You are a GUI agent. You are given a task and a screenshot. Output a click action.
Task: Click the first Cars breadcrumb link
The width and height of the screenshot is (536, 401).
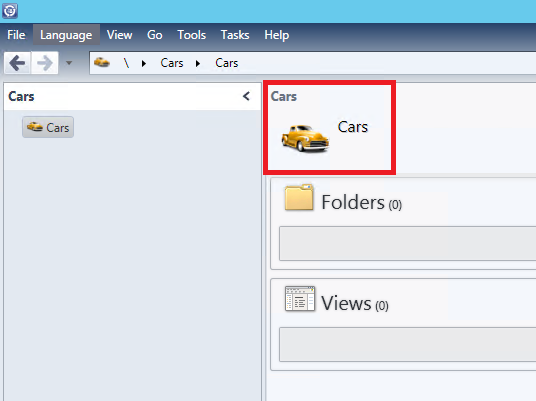point(172,63)
